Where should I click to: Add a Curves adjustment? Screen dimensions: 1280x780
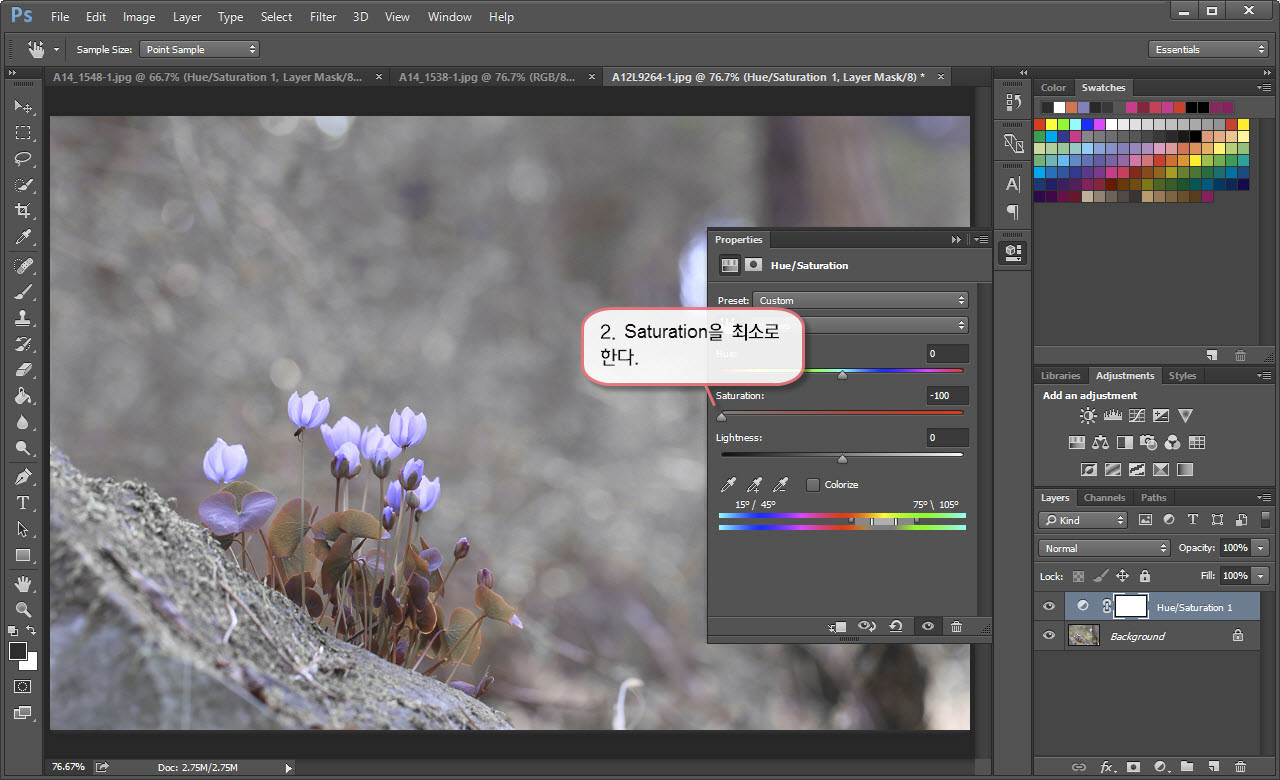click(x=1136, y=415)
